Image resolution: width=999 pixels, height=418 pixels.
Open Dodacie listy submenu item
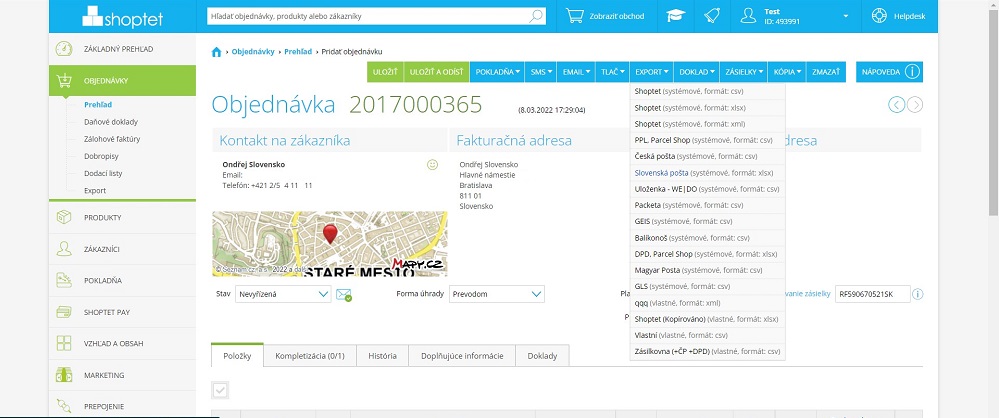click(103, 173)
